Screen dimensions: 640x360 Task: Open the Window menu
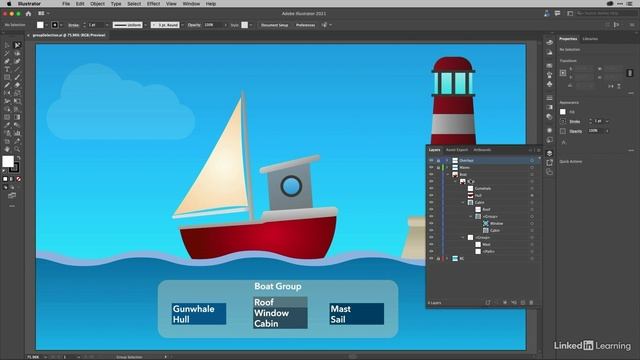pos(191,4)
